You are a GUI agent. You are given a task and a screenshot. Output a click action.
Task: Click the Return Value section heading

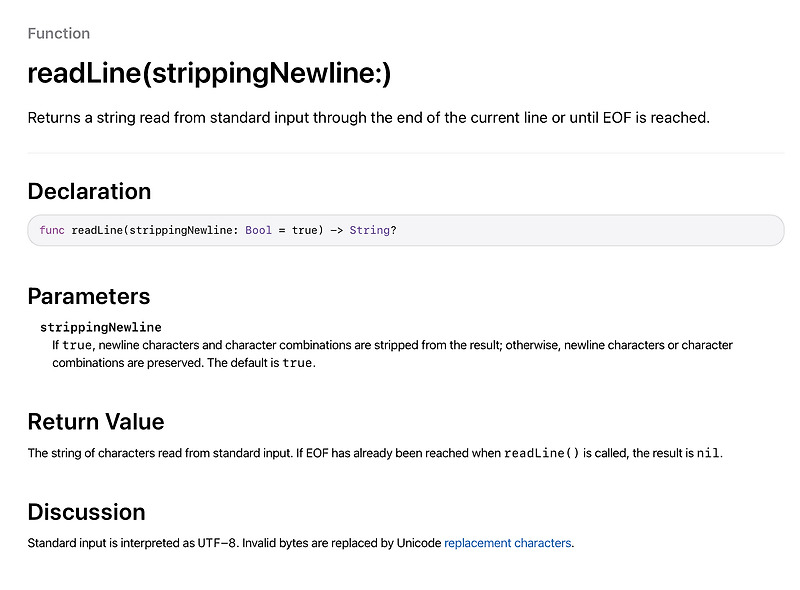(x=96, y=421)
